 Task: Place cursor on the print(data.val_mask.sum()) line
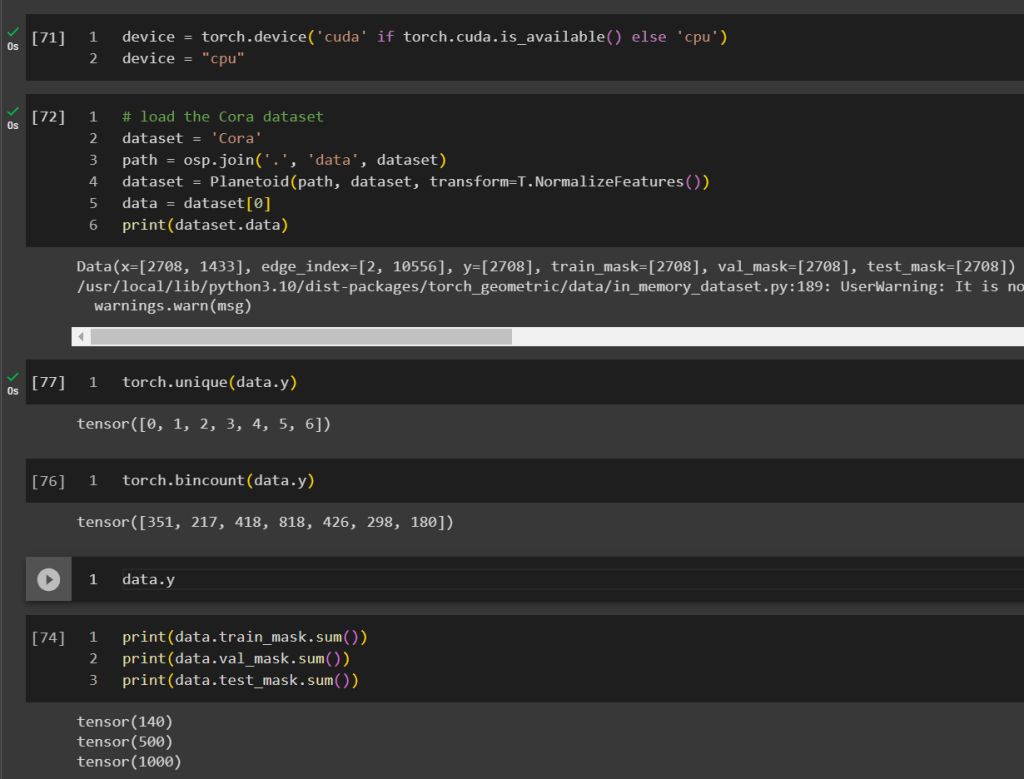pos(236,659)
